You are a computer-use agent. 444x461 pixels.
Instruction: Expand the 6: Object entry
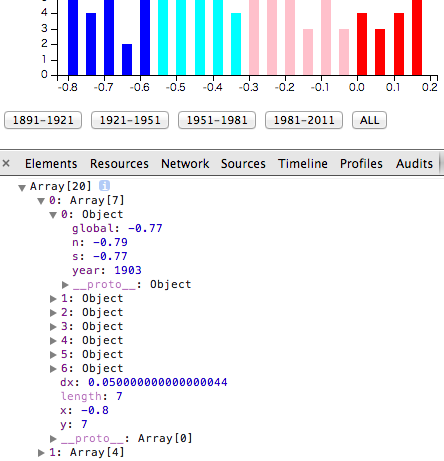[x=53, y=369]
